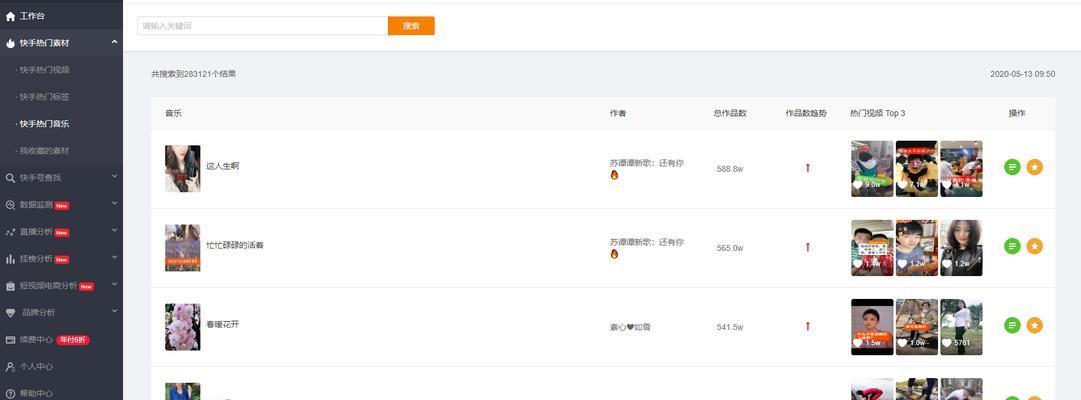Open the 忙忙碌碌的活着 music cover image
Screen dimensions: 1081x400
183,248
